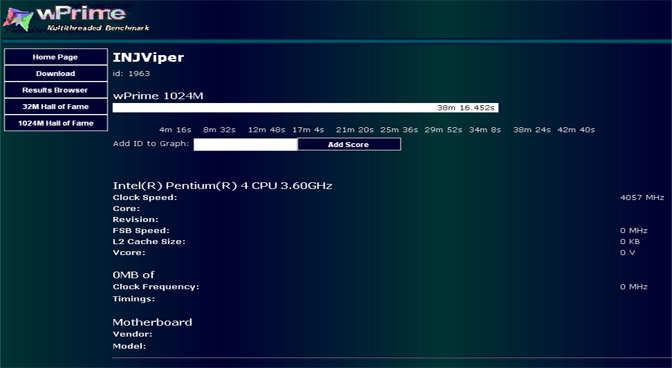Click the 21m 20s axis label
The height and width of the screenshot is (368, 672).
(x=354, y=130)
